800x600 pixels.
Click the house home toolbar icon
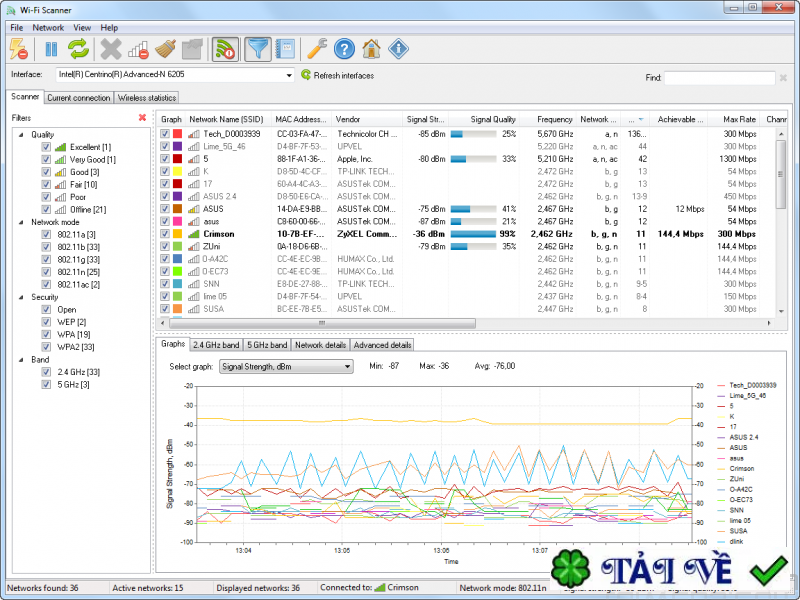coord(371,48)
